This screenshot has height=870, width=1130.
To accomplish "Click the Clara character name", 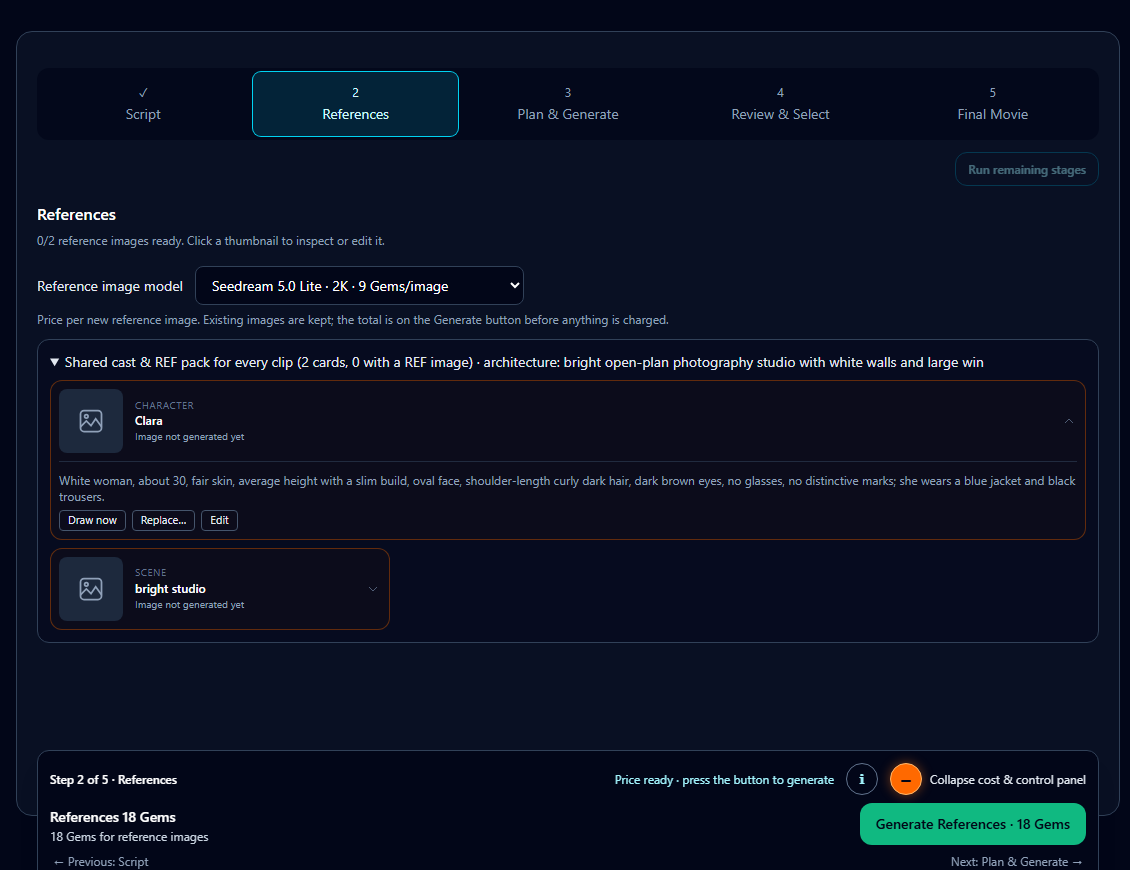I will (148, 421).
